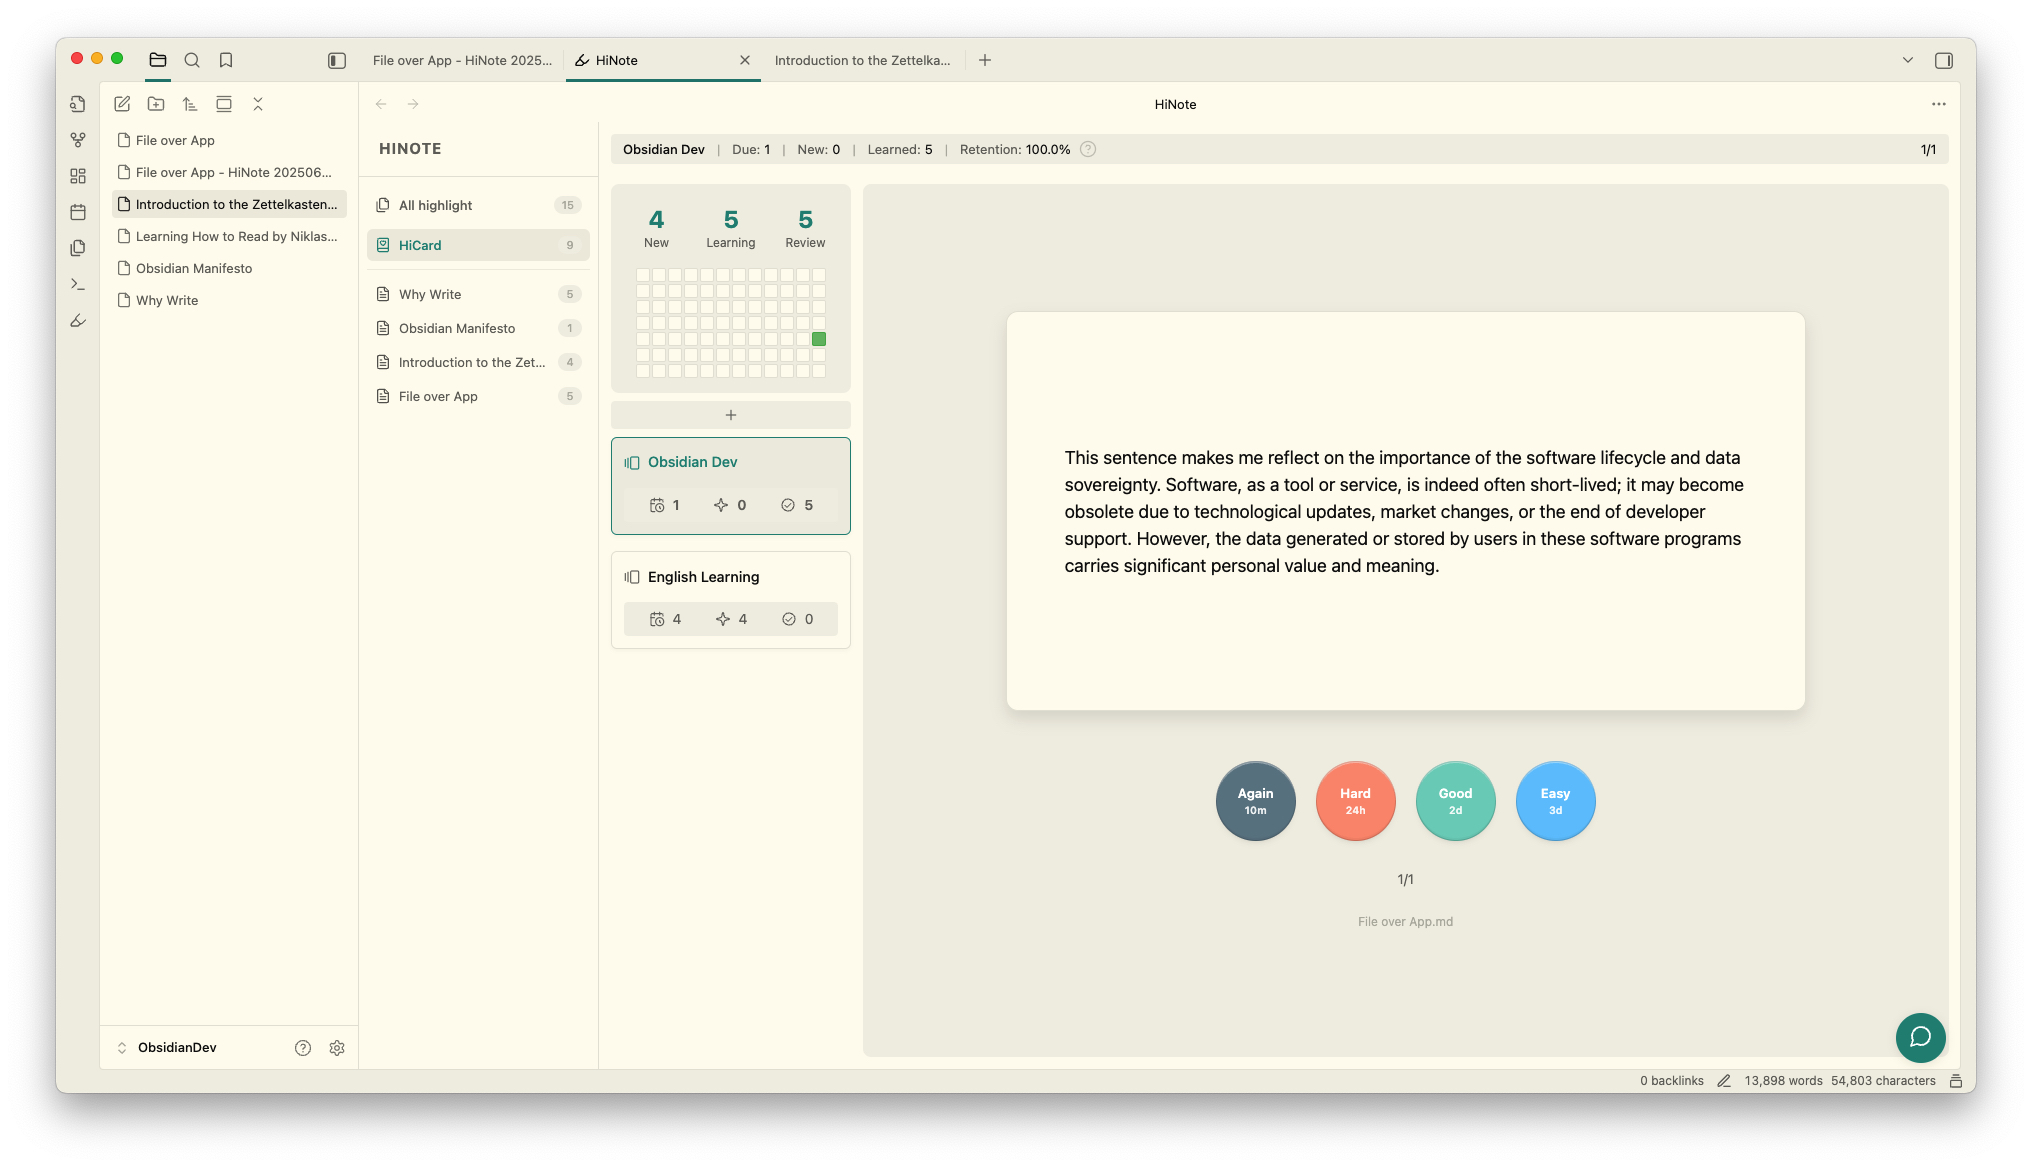Open the graph view ribbon icon
Image resolution: width=2032 pixels, height=1167 pixels.
(78, 140)
